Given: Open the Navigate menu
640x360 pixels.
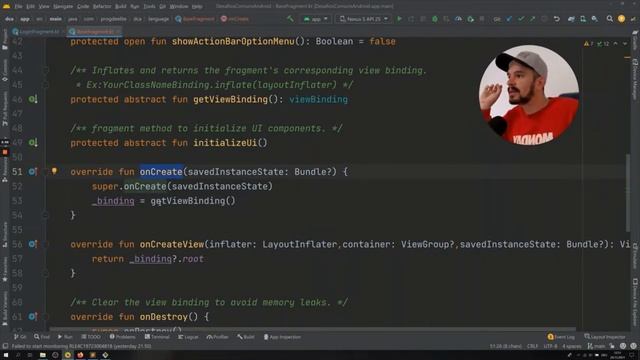Looking at the screenshot, I should [63, 7].
